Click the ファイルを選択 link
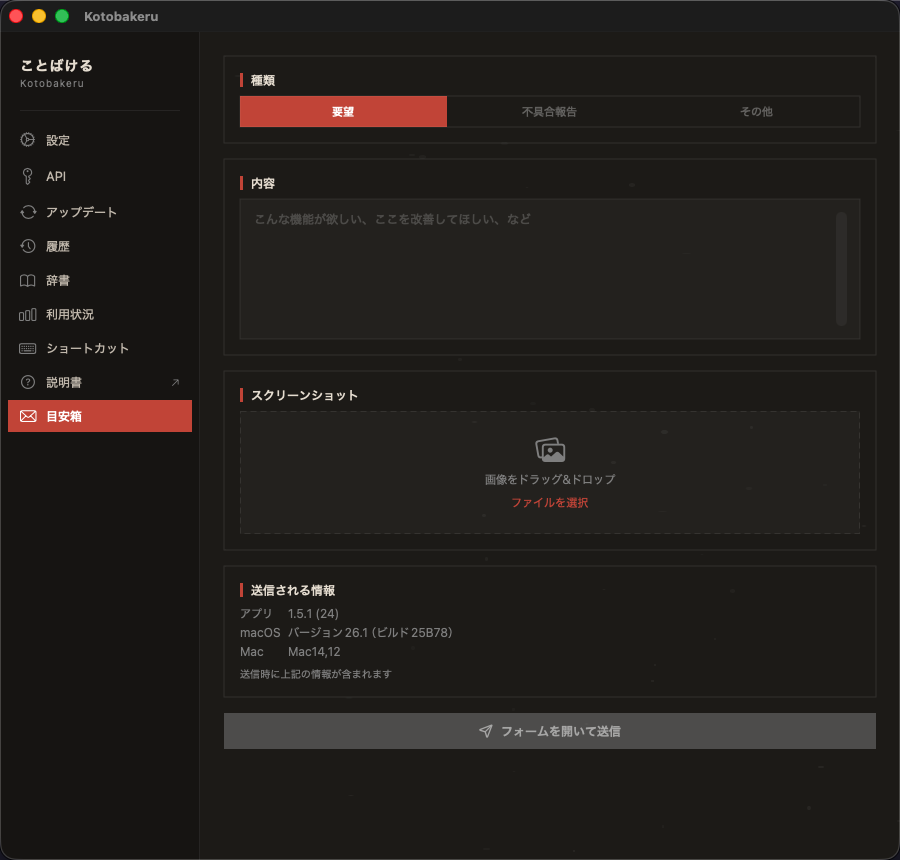 point(550,503)
